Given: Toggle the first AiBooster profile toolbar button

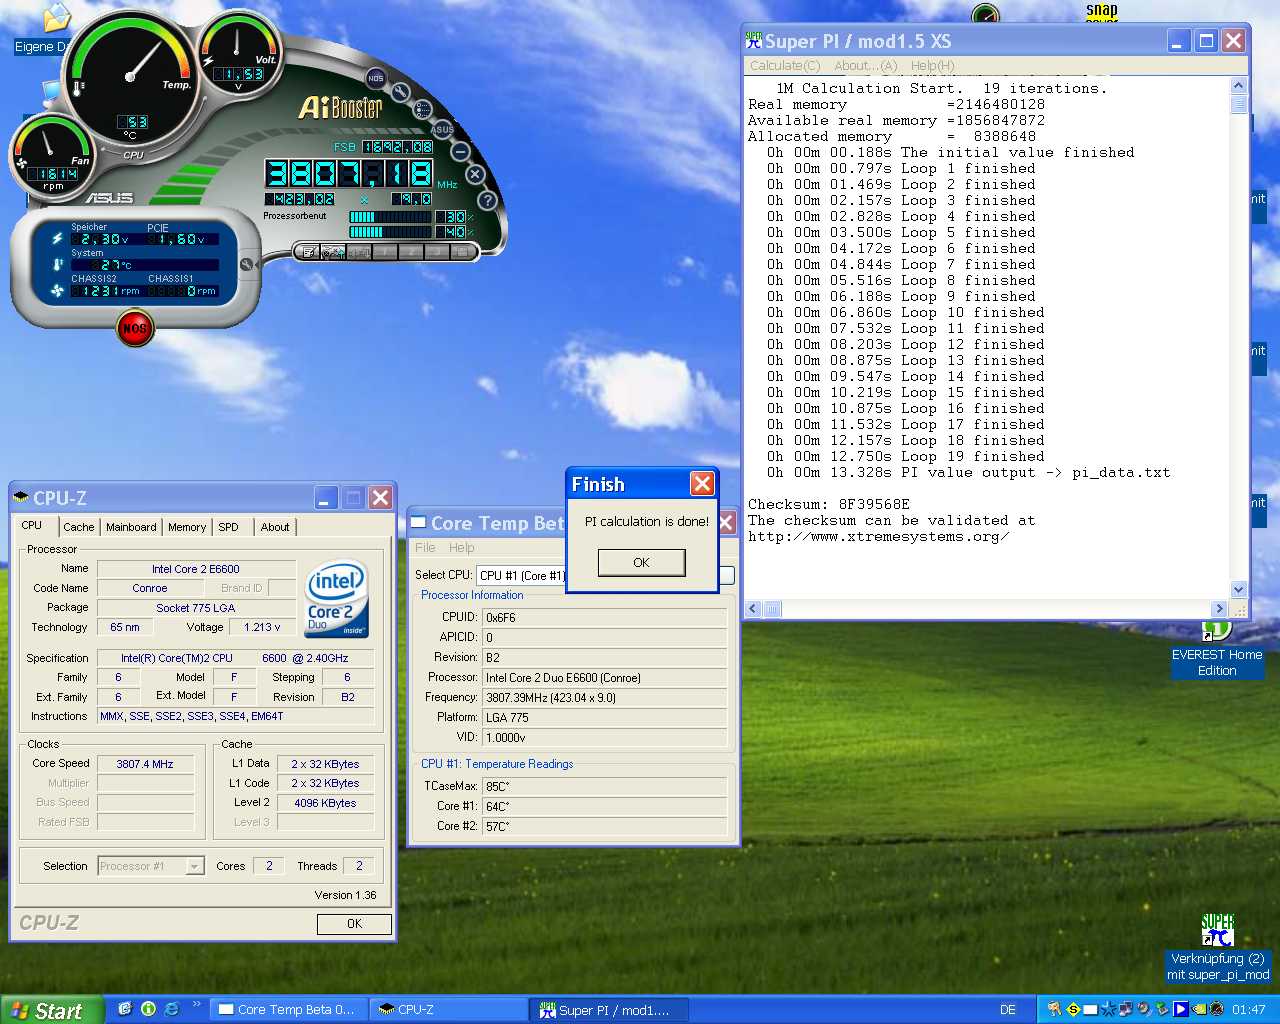Looking at the screenshot, I should click(309, 252).
